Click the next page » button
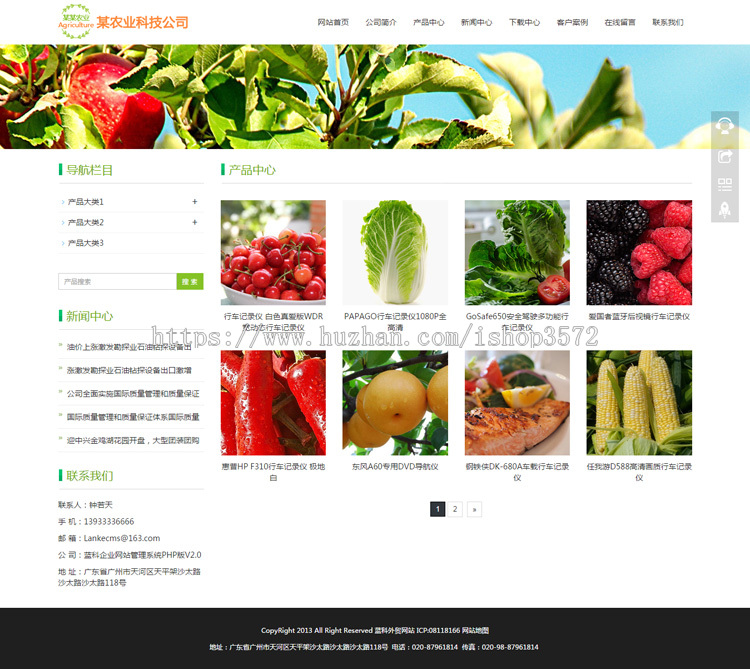 (474, 509)
